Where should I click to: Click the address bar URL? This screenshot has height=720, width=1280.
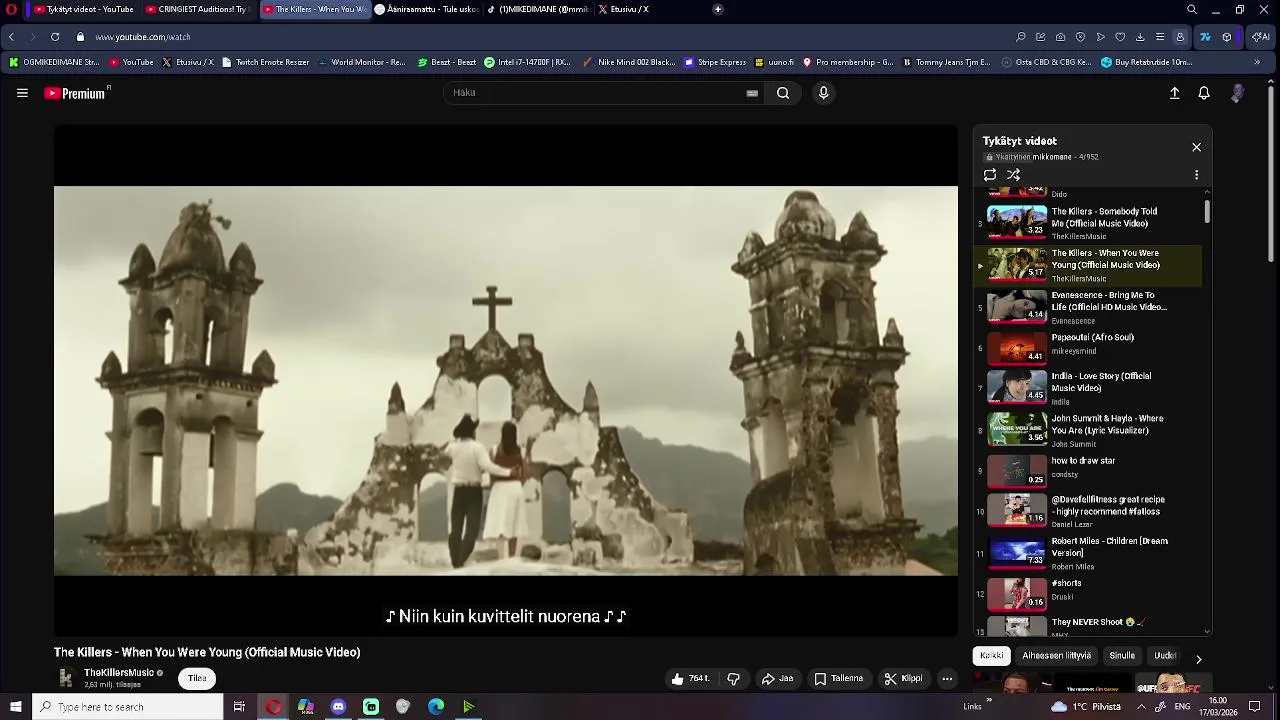coord(143,37)
